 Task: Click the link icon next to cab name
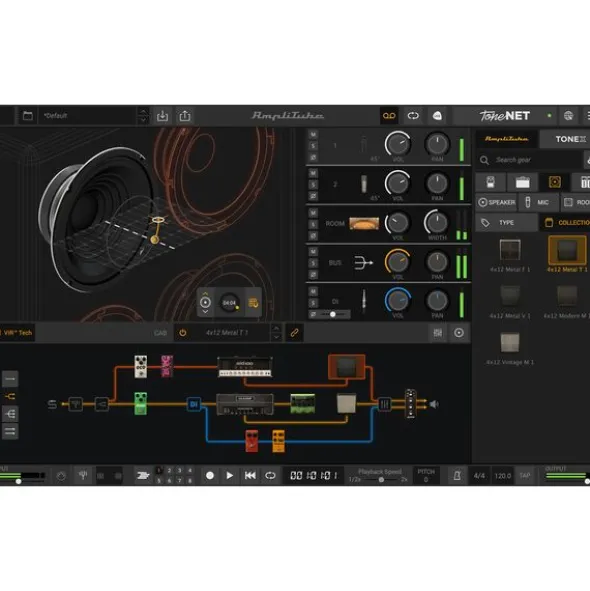(x=294, y=333)
